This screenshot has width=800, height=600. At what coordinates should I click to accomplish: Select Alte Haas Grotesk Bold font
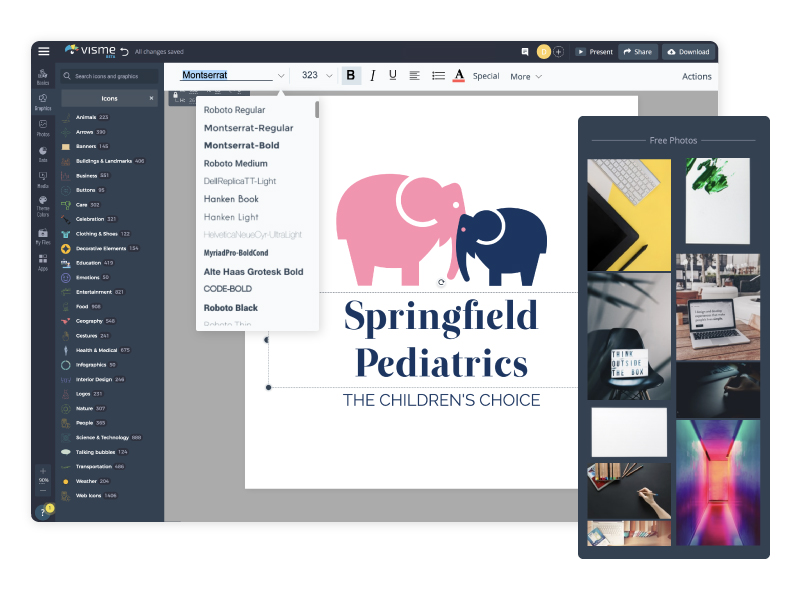255,271
